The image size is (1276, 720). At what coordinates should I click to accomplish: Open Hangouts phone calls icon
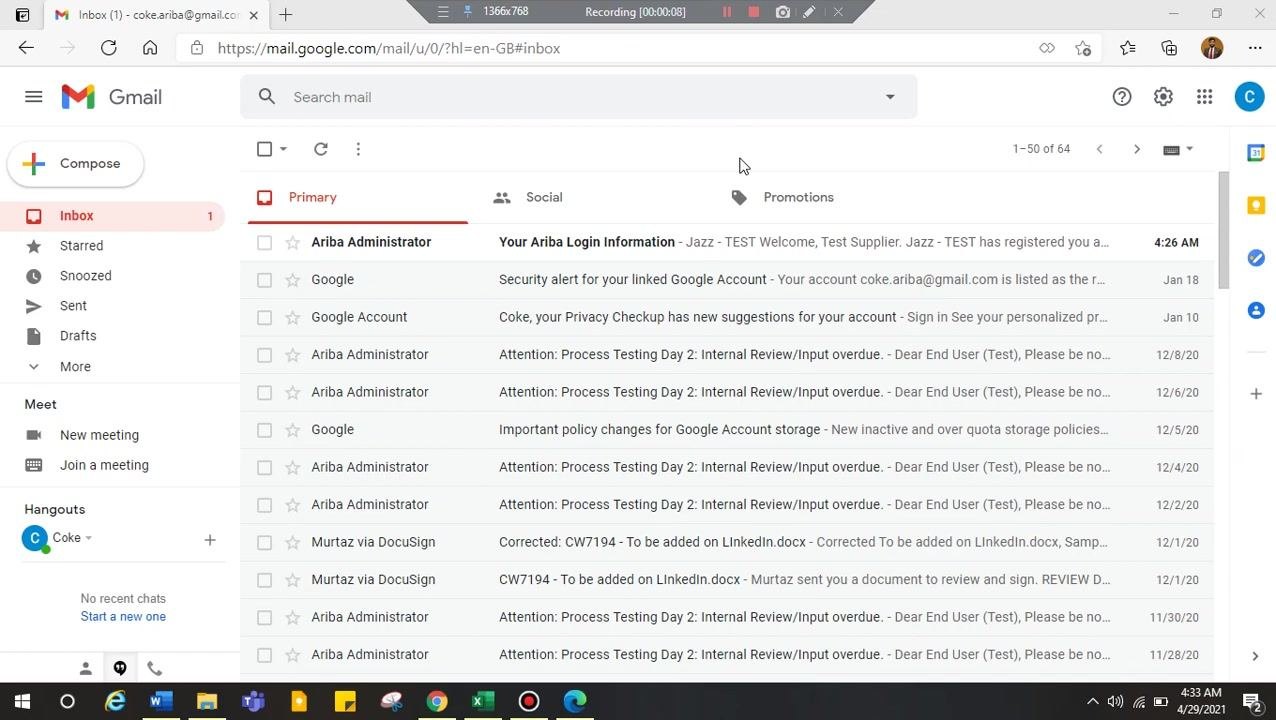coord(154,668)
